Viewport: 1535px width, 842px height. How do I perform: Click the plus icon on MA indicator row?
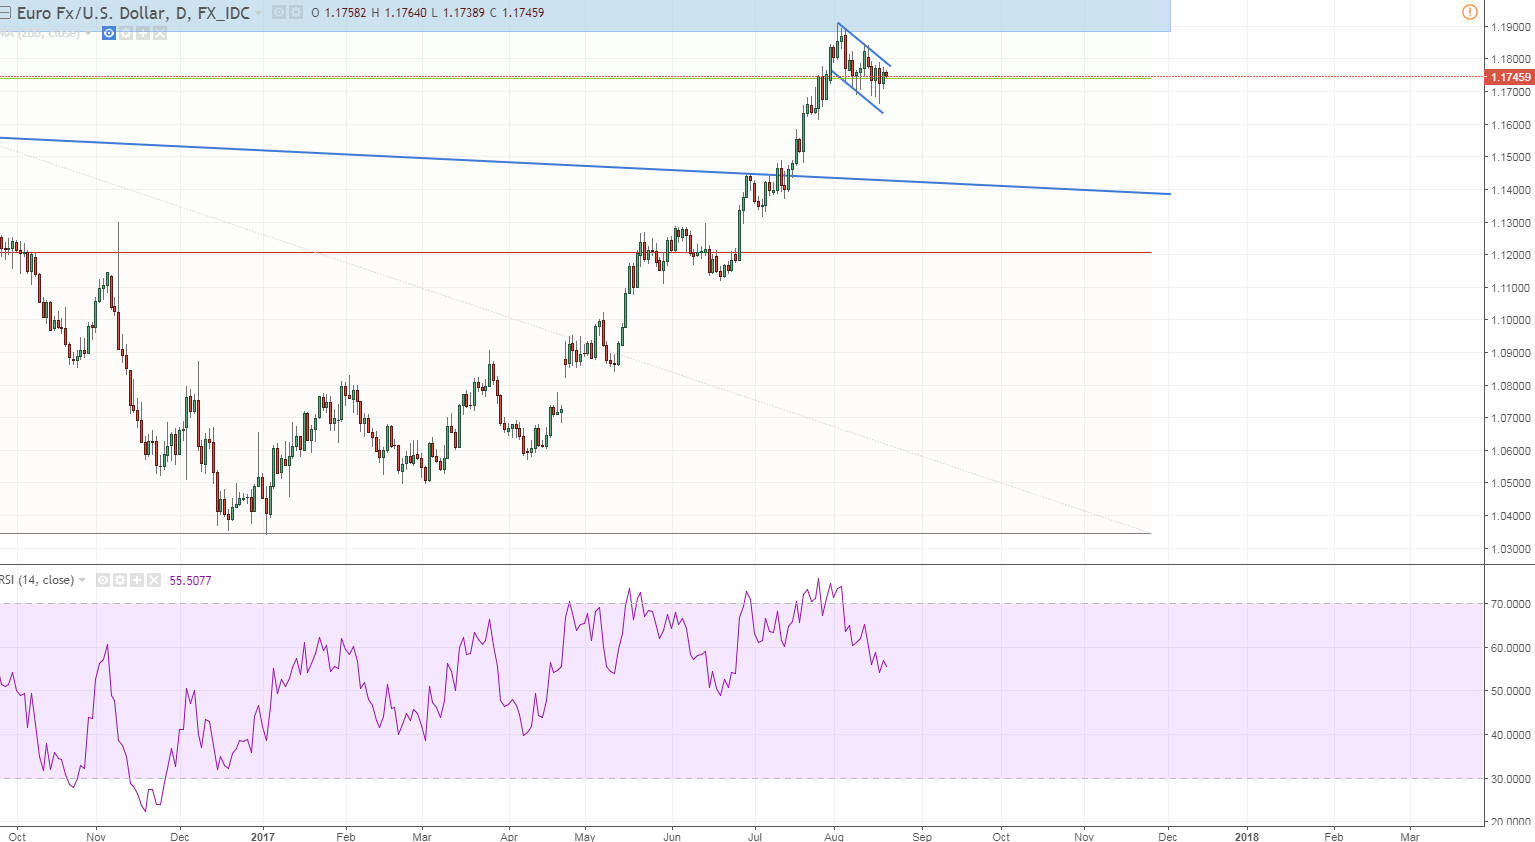tap(143, 33)
